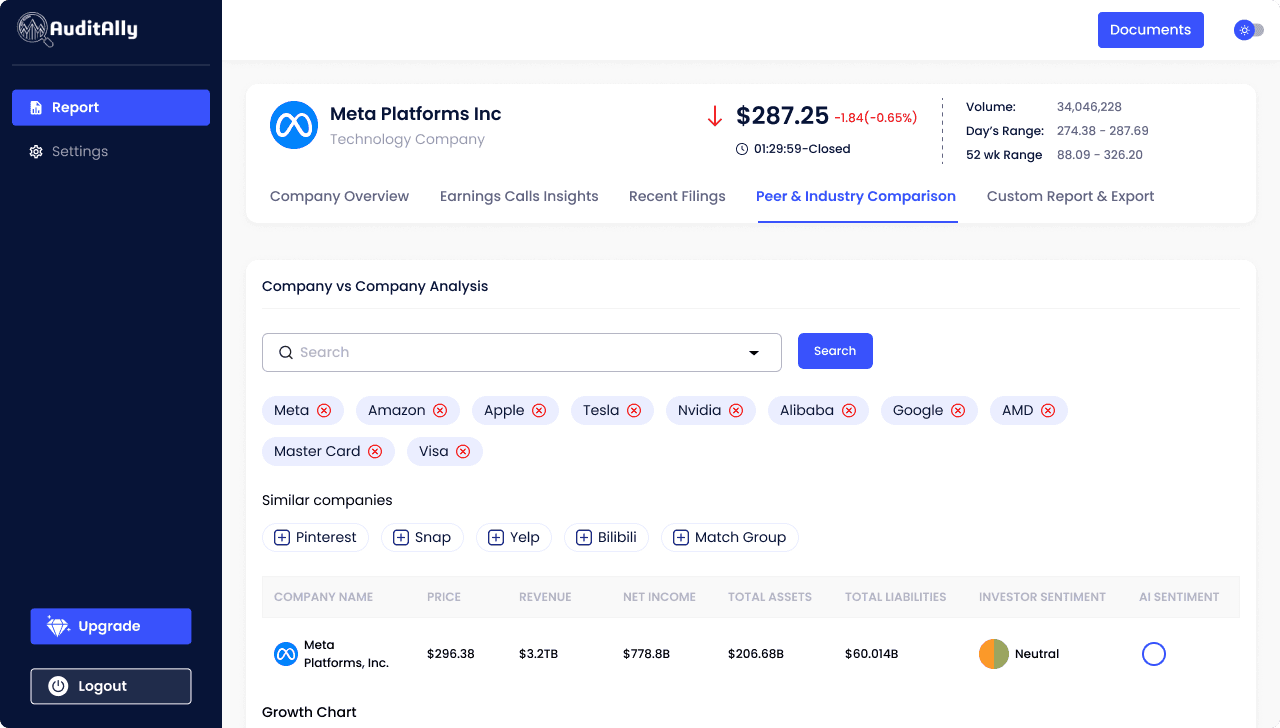The height and width of the screenshot is (728, 1280).
Task: Click the AuditAlly logo
Action: pos(78,29)
